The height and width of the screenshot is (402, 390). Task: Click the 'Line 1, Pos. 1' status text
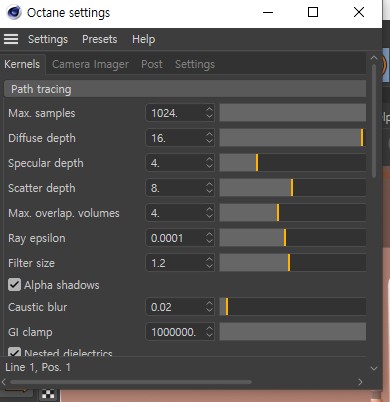click(x=38, y=367)
